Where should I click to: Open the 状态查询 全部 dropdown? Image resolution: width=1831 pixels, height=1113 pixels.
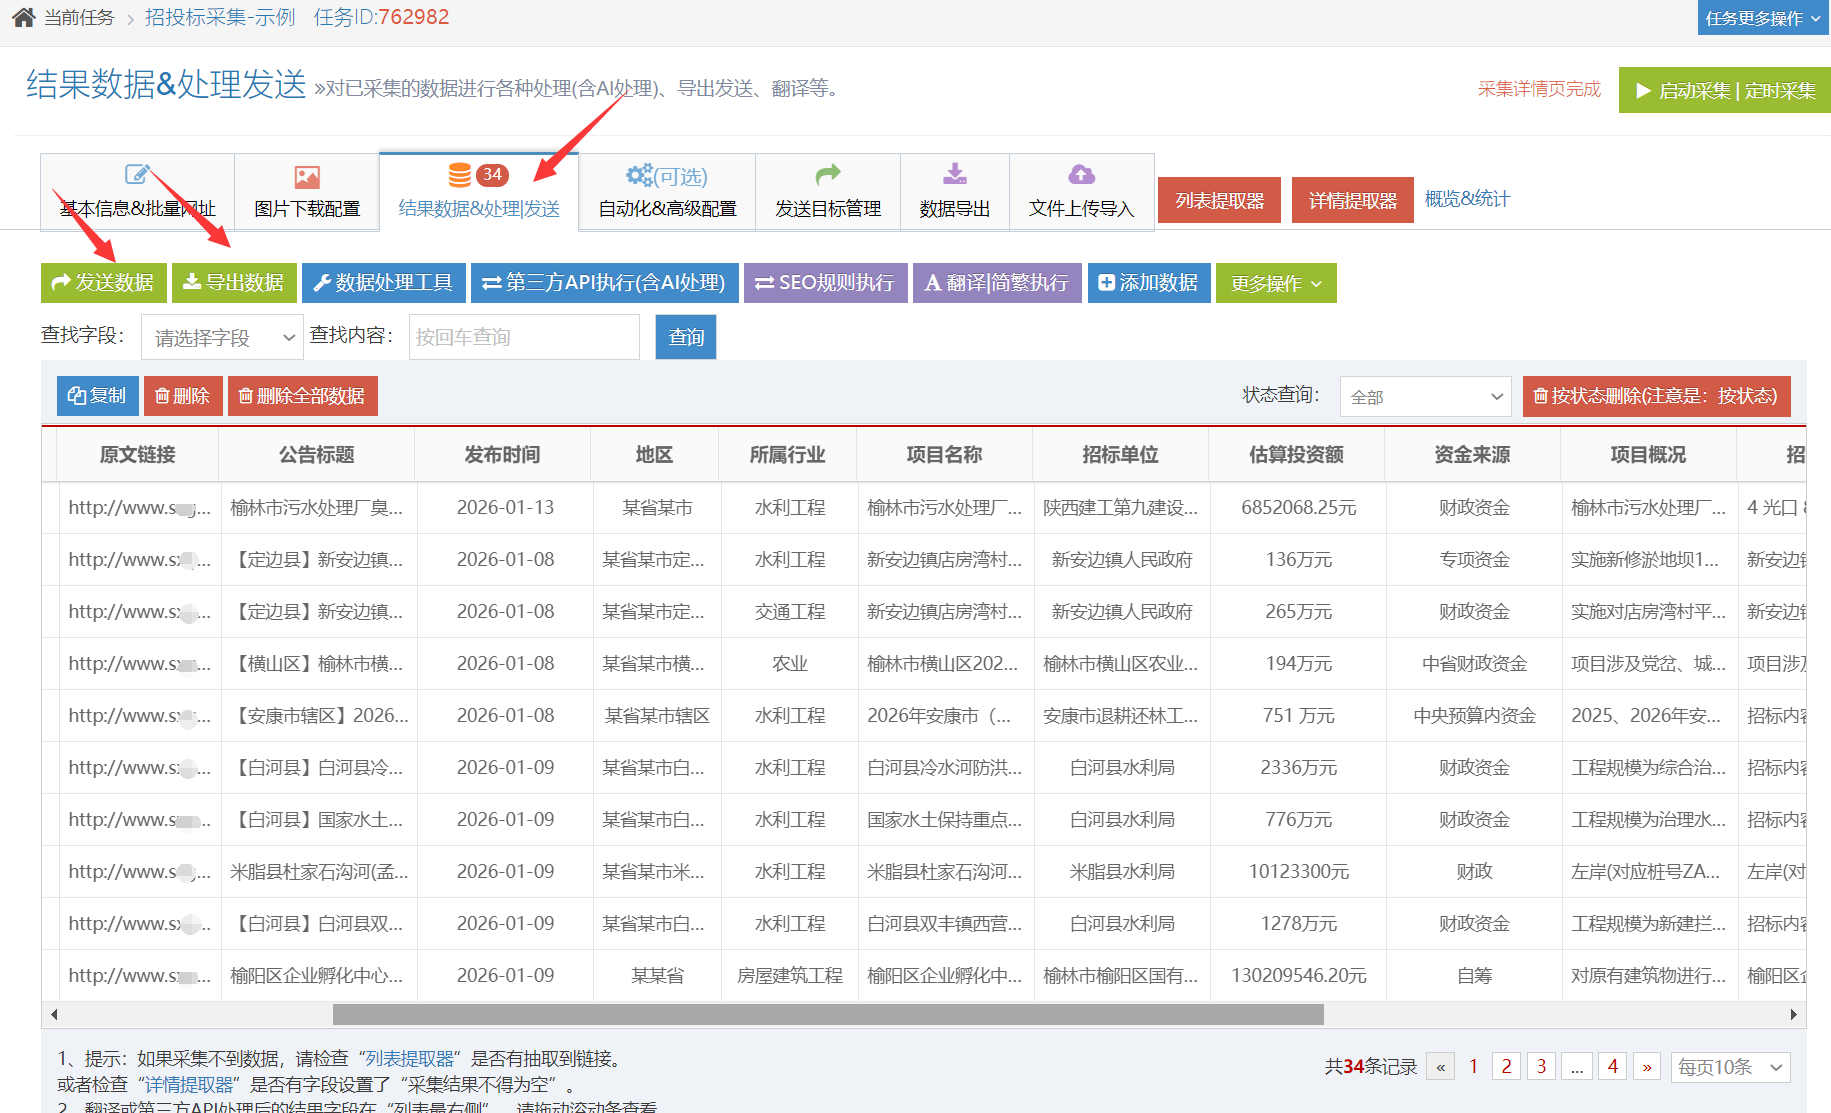tap(1426, 397)
